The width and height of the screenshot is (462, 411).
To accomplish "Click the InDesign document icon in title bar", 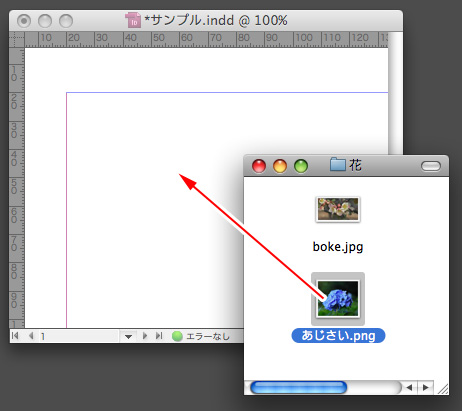I will [x=133, y=20].
